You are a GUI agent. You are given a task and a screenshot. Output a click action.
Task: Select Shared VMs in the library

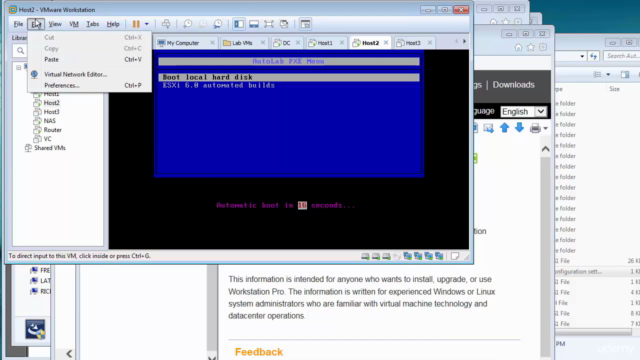pyautogui.click(x=50, y=148)
